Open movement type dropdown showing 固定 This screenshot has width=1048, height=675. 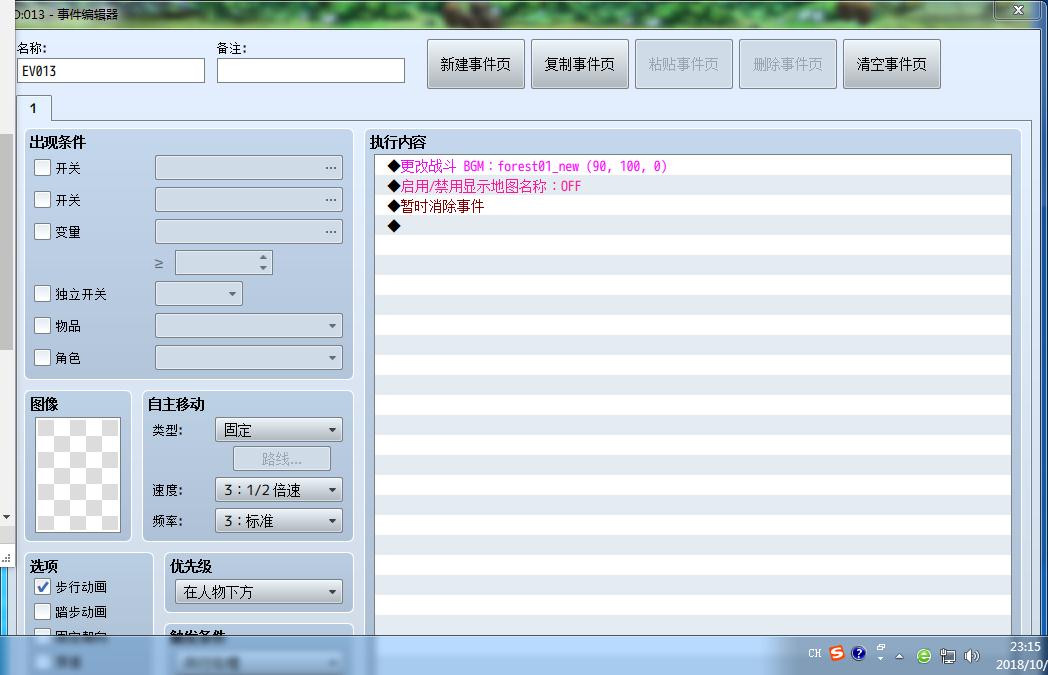point(279,430)
